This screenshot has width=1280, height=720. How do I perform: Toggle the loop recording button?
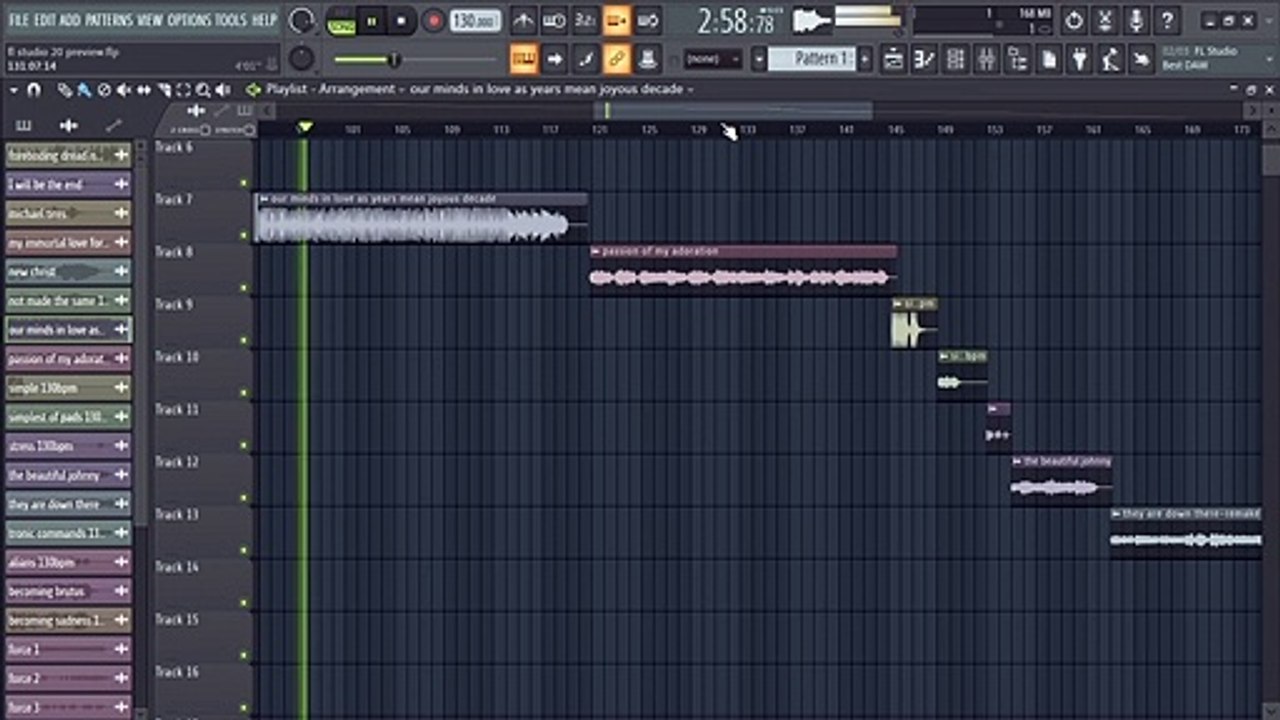[648, 20]
